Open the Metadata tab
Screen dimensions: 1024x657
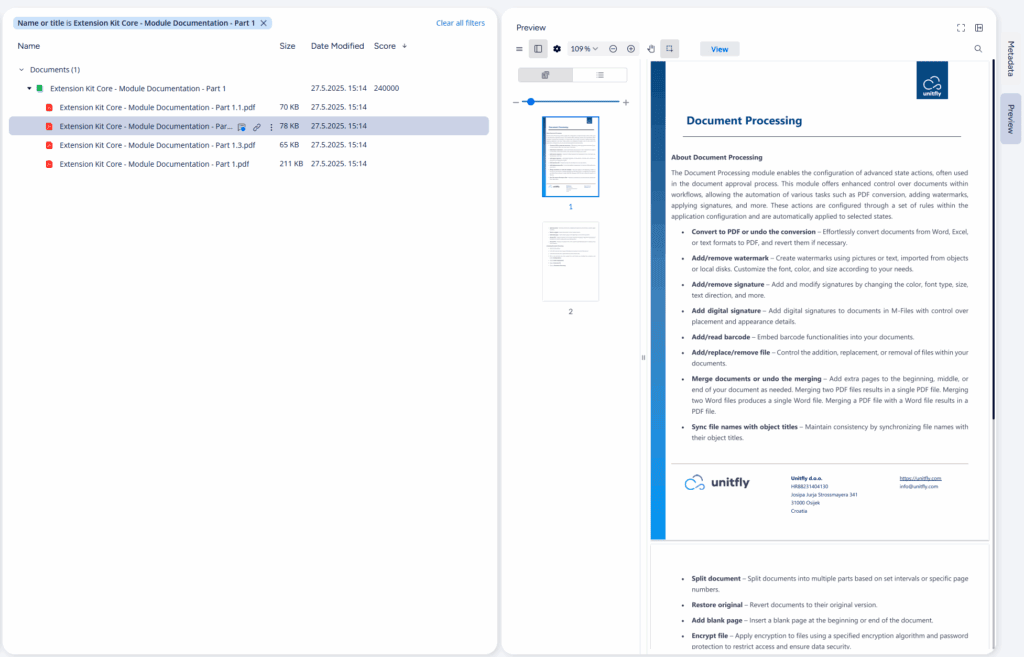[x=1011, y=60]
